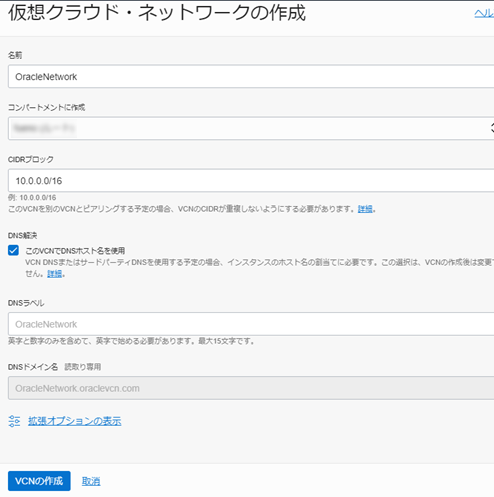This screenshot has height=497, width=494.
Task: Click into the CIDRブロック field with 10.0.0.0/16
Action: (251, 180)
